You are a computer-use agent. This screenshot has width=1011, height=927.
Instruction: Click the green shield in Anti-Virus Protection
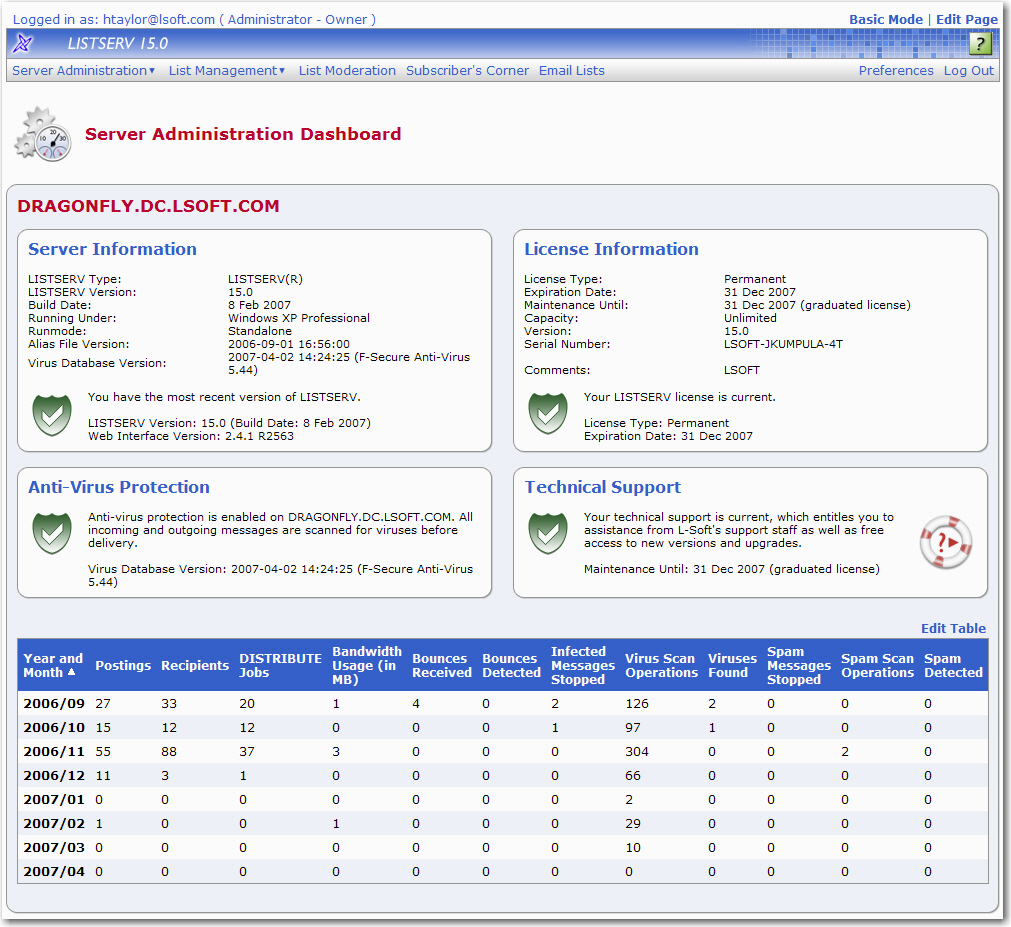click(52, 533)
